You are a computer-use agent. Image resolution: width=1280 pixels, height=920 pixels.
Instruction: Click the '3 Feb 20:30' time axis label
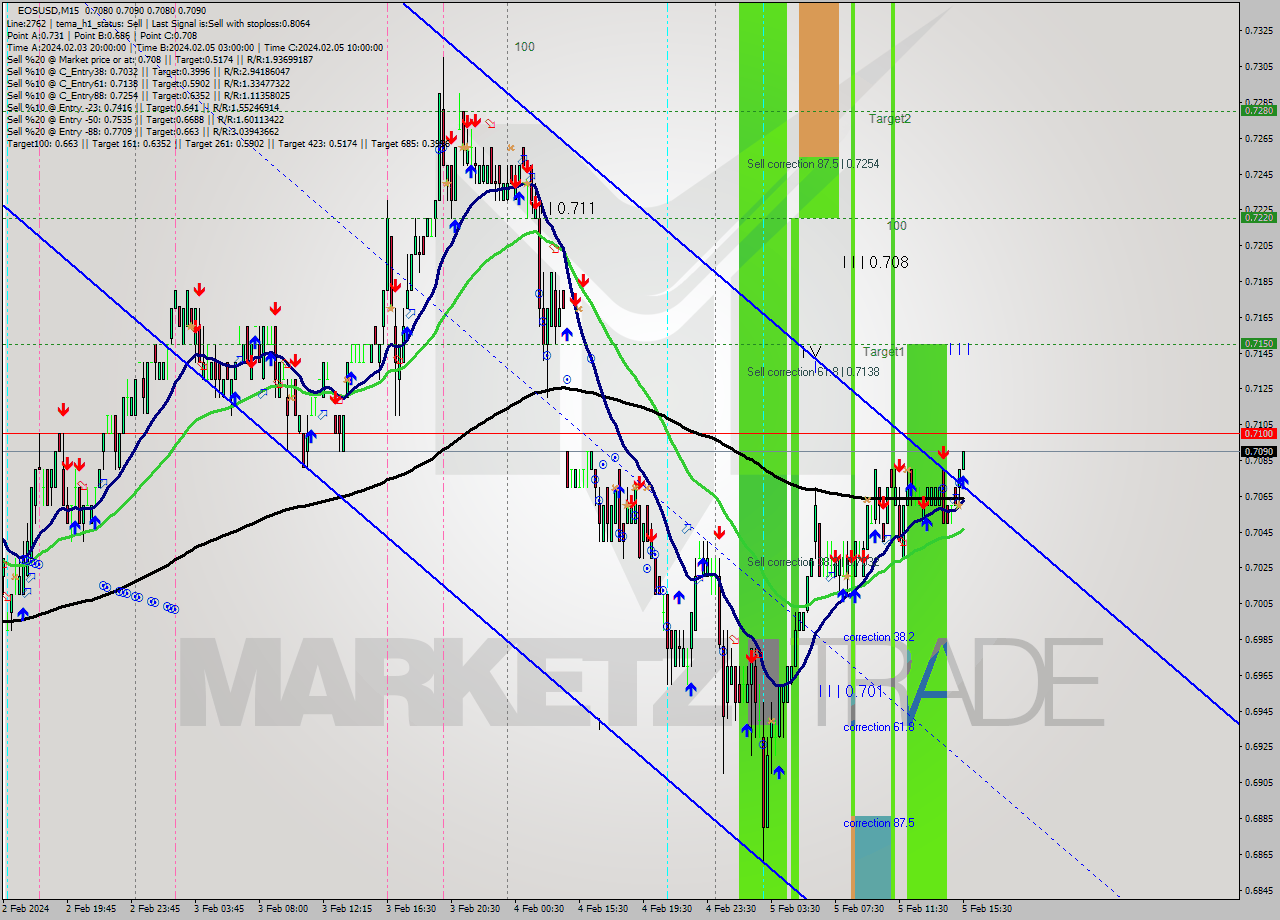(x=475, y=909)
